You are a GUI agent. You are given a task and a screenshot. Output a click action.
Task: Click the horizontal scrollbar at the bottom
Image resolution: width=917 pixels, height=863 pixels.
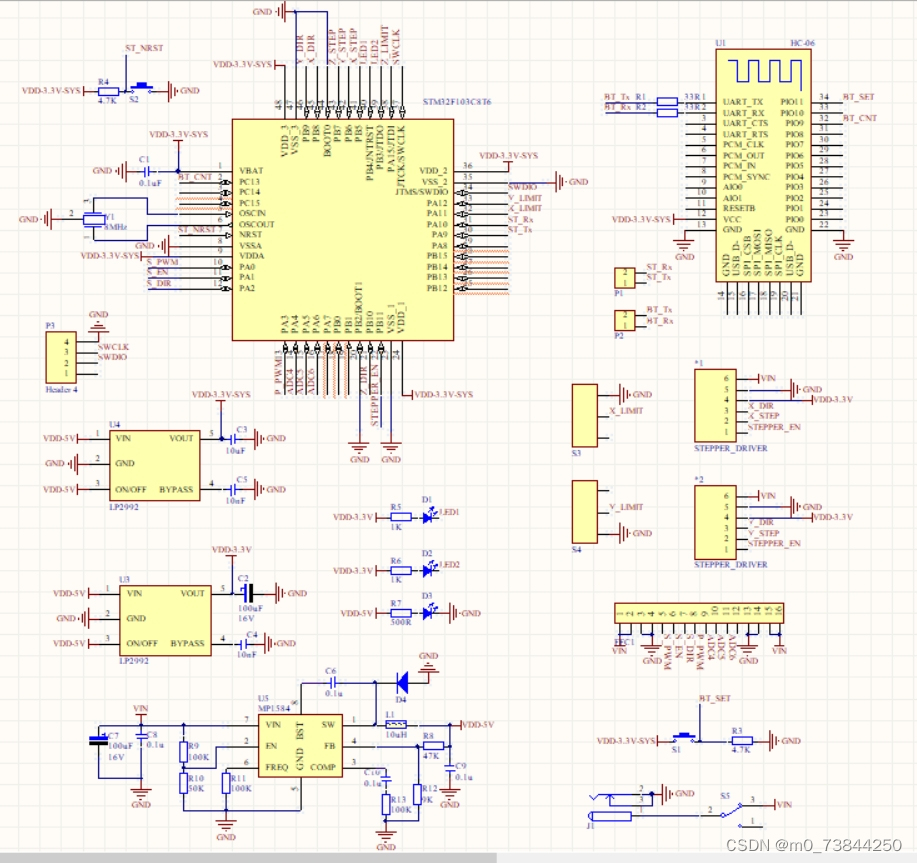click(249, 858)
